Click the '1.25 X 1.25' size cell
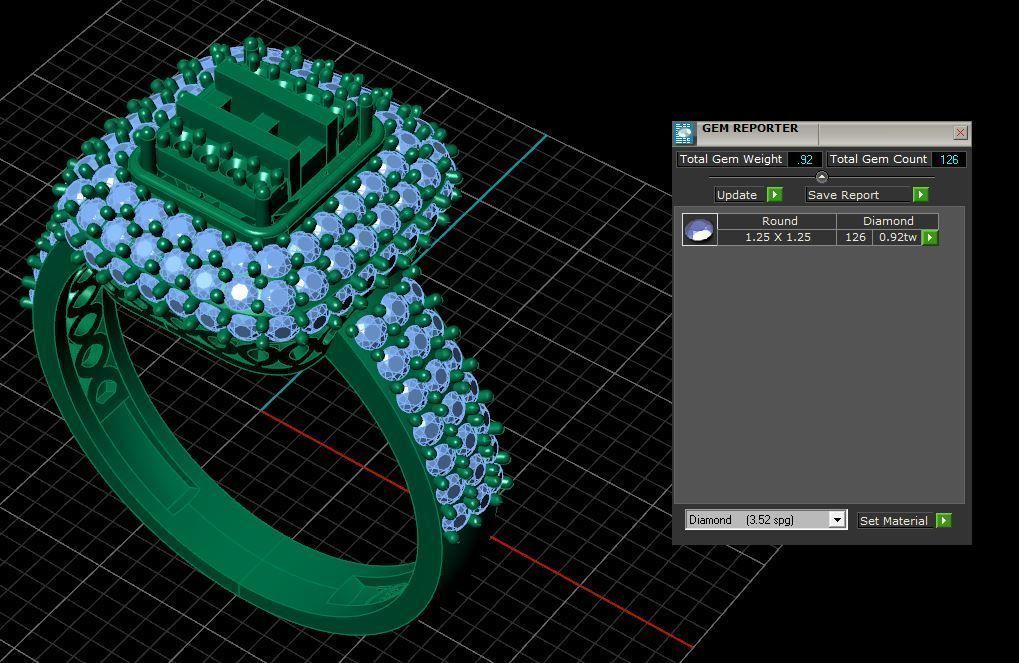The height and width of the screenshot is (663, 1019). pos(777,237)
